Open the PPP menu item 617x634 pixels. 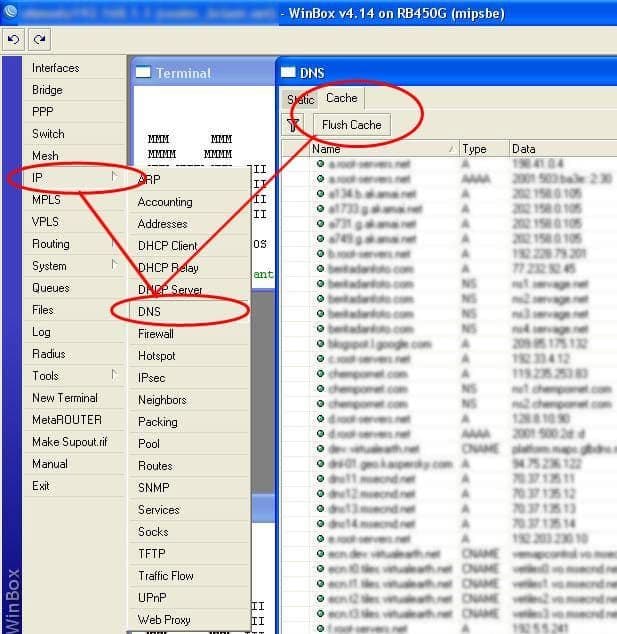[74, 112]
